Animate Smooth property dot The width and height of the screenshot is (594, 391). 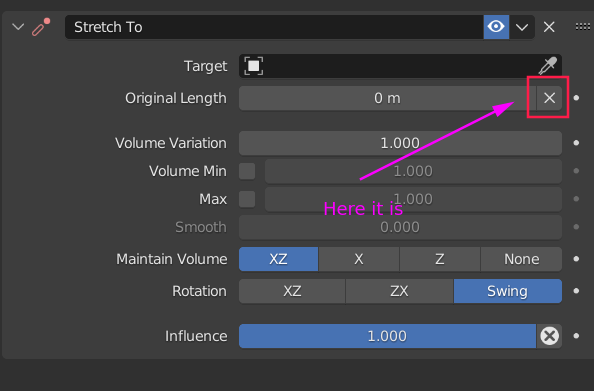pos(576,227)
